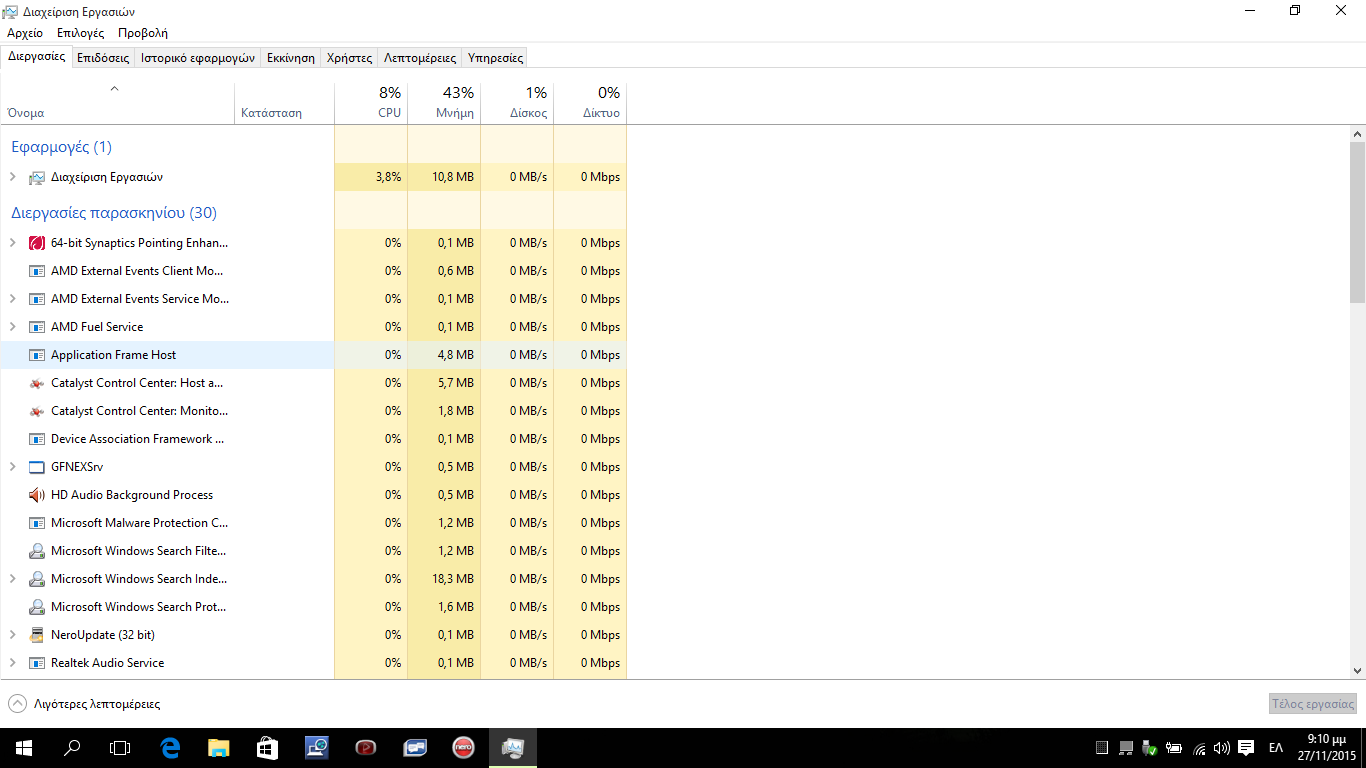Viewport: 1366px width, 768px height.
Task: Click the Application Frame Host icon
Action: (37, 355)
